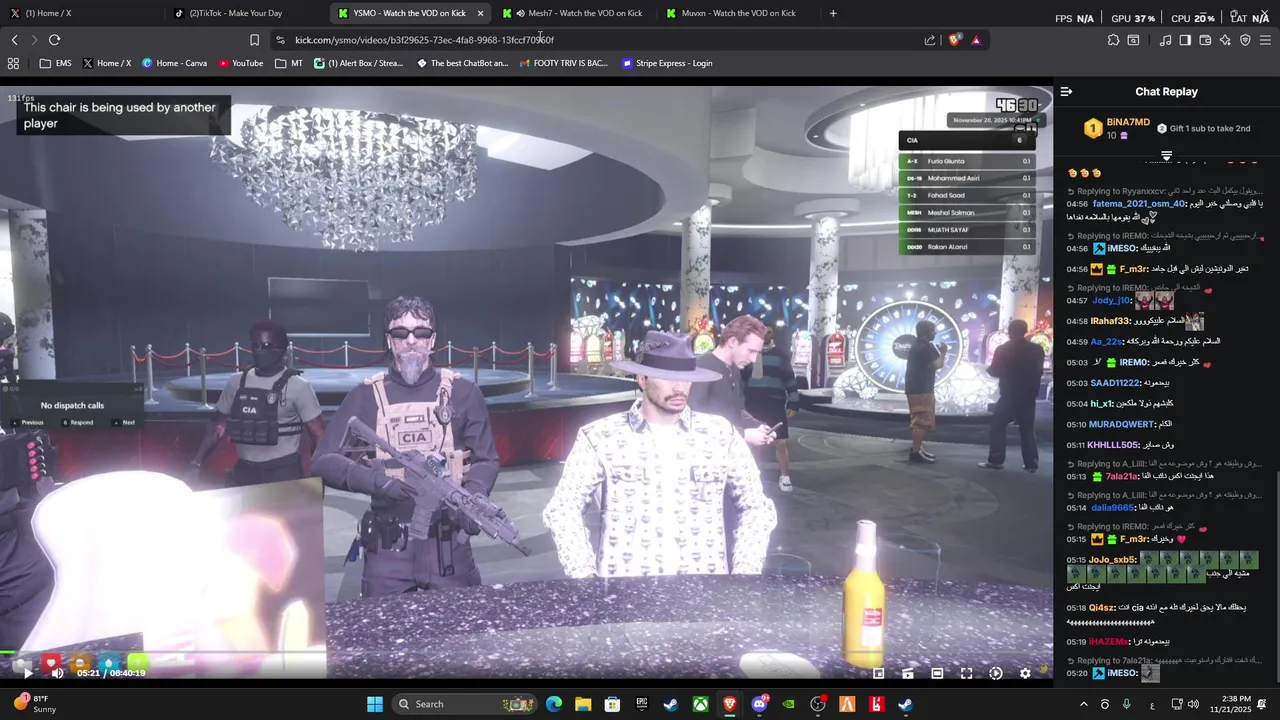Bookmark this page
This screenshot has height=720, width=1280.
(x=254, y=40)
